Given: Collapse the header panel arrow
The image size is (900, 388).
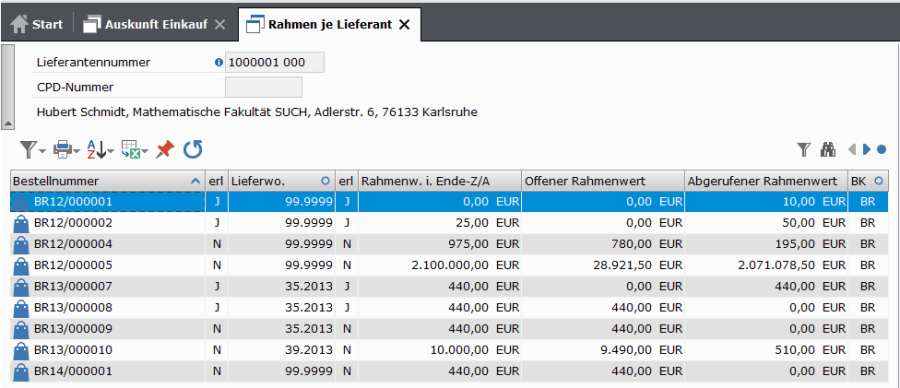Looking at the screenshot, I should (x=7, y=124).
